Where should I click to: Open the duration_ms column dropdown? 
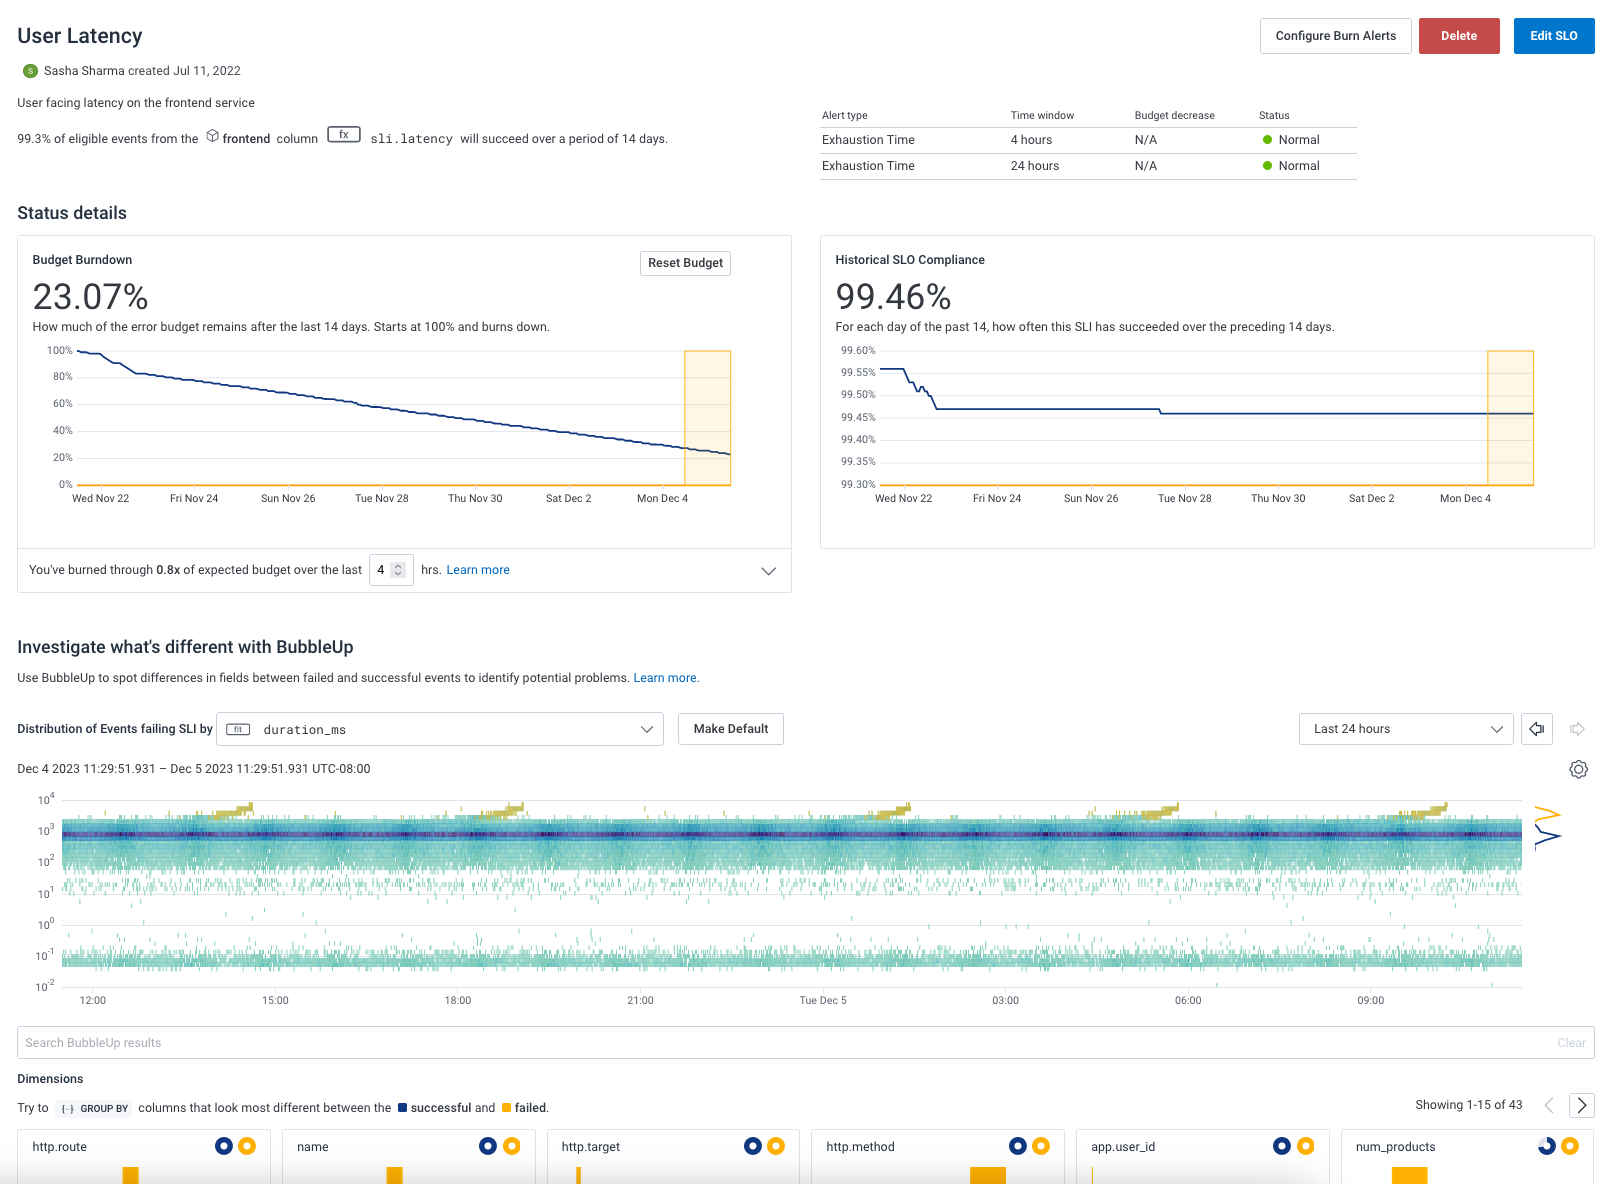click(440, 729)
